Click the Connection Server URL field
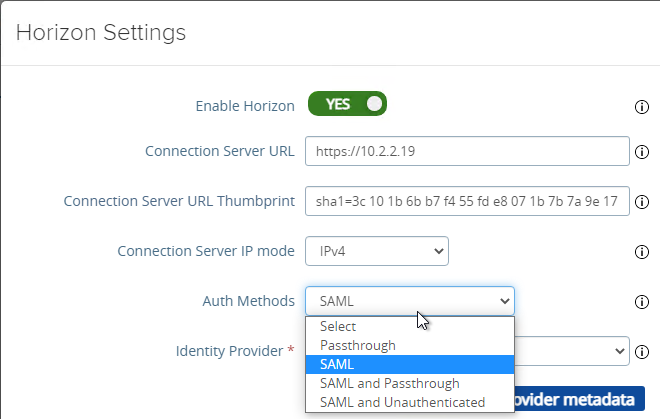 click(467, 151)
